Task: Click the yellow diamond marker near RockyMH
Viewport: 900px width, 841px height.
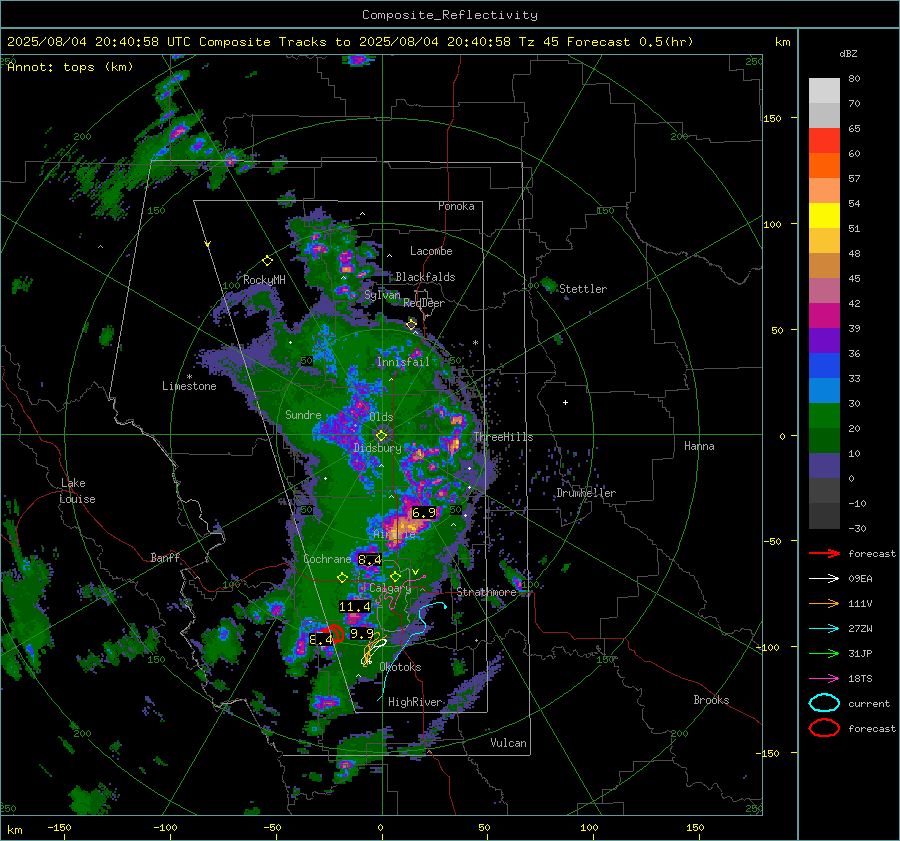Action: pyautogui.click(x=267, y=261)
